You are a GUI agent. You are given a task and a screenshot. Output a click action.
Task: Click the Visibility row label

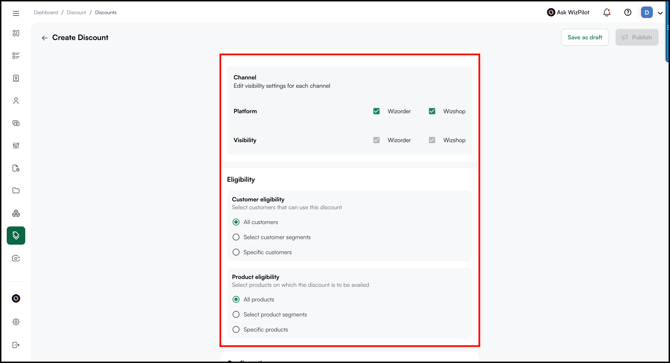pos(245,140)
